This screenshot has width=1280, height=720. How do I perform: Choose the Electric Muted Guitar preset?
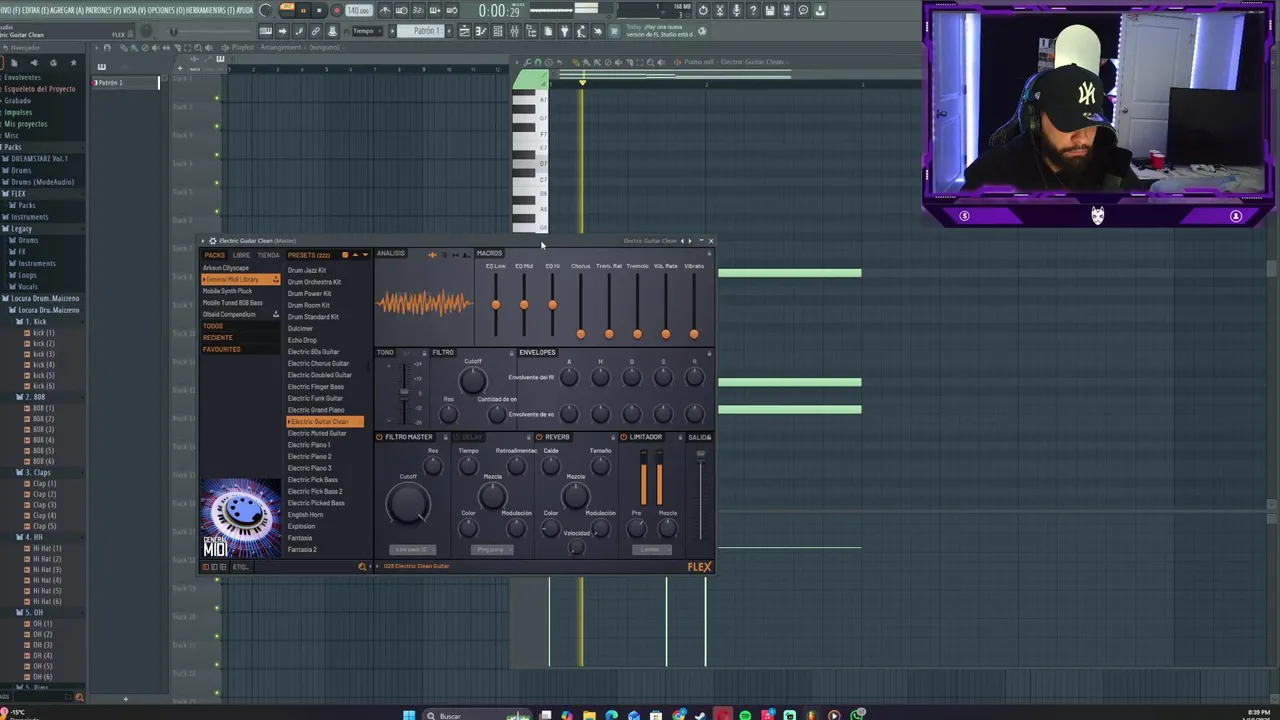tap(317, 433)
